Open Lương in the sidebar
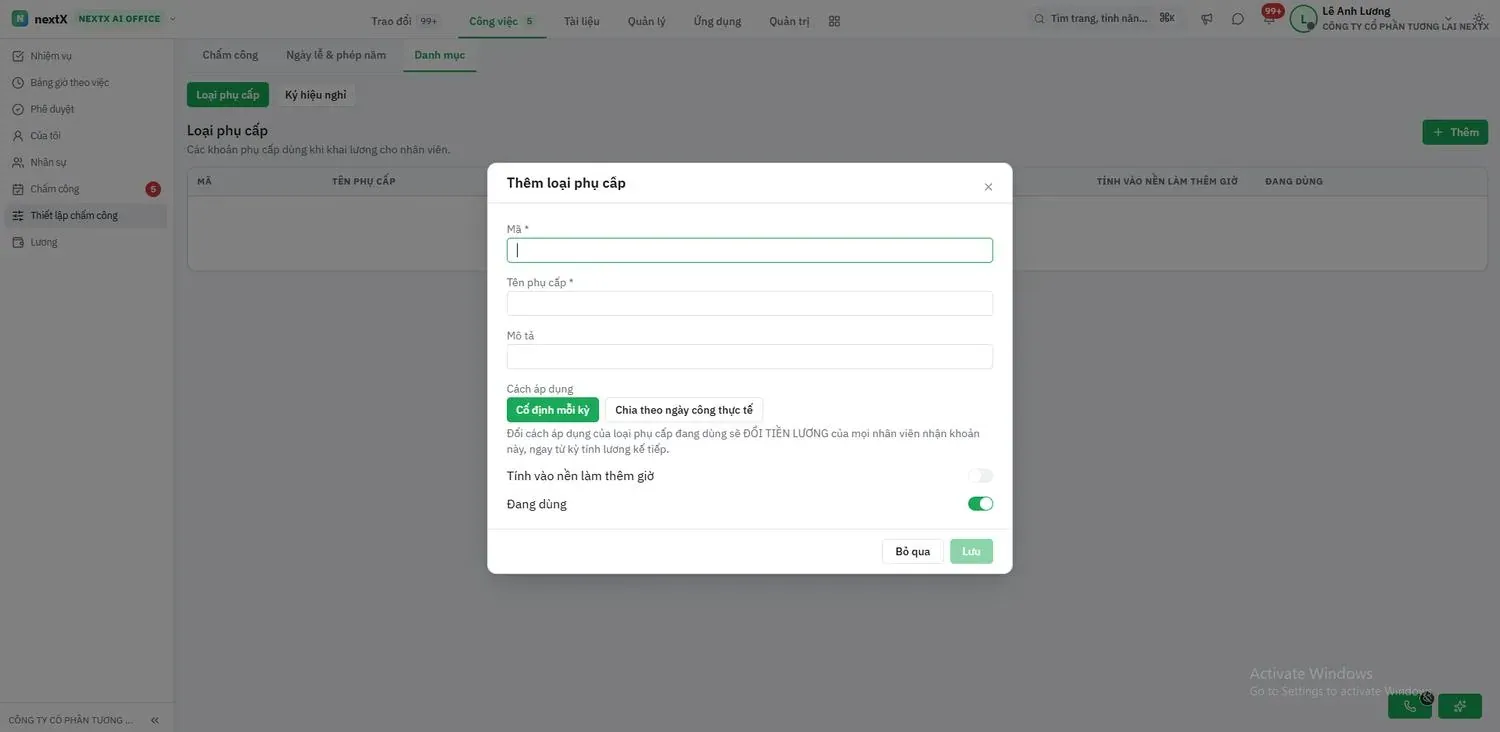This screenshot has height=732, width=1500. point(87,242)
